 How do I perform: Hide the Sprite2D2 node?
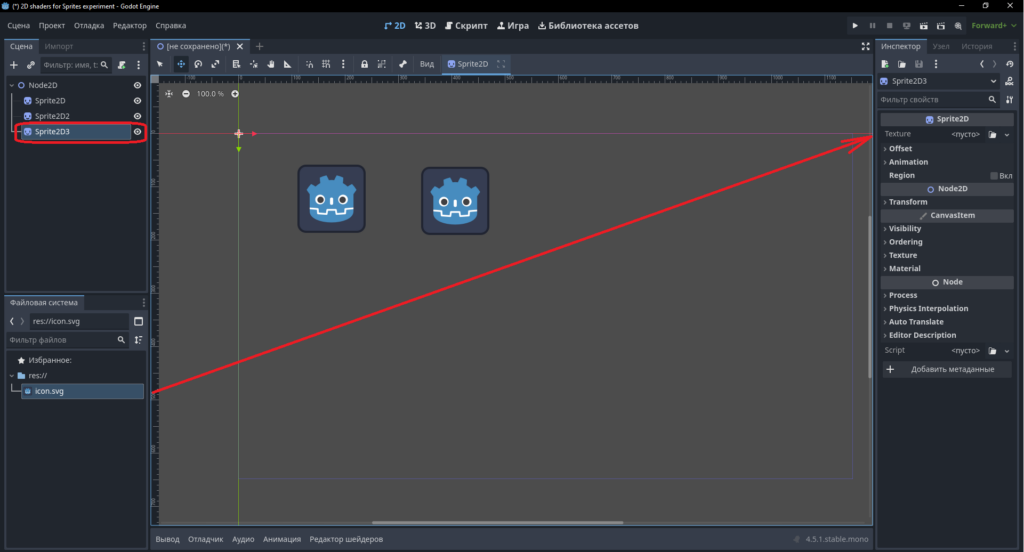point(137,116)
